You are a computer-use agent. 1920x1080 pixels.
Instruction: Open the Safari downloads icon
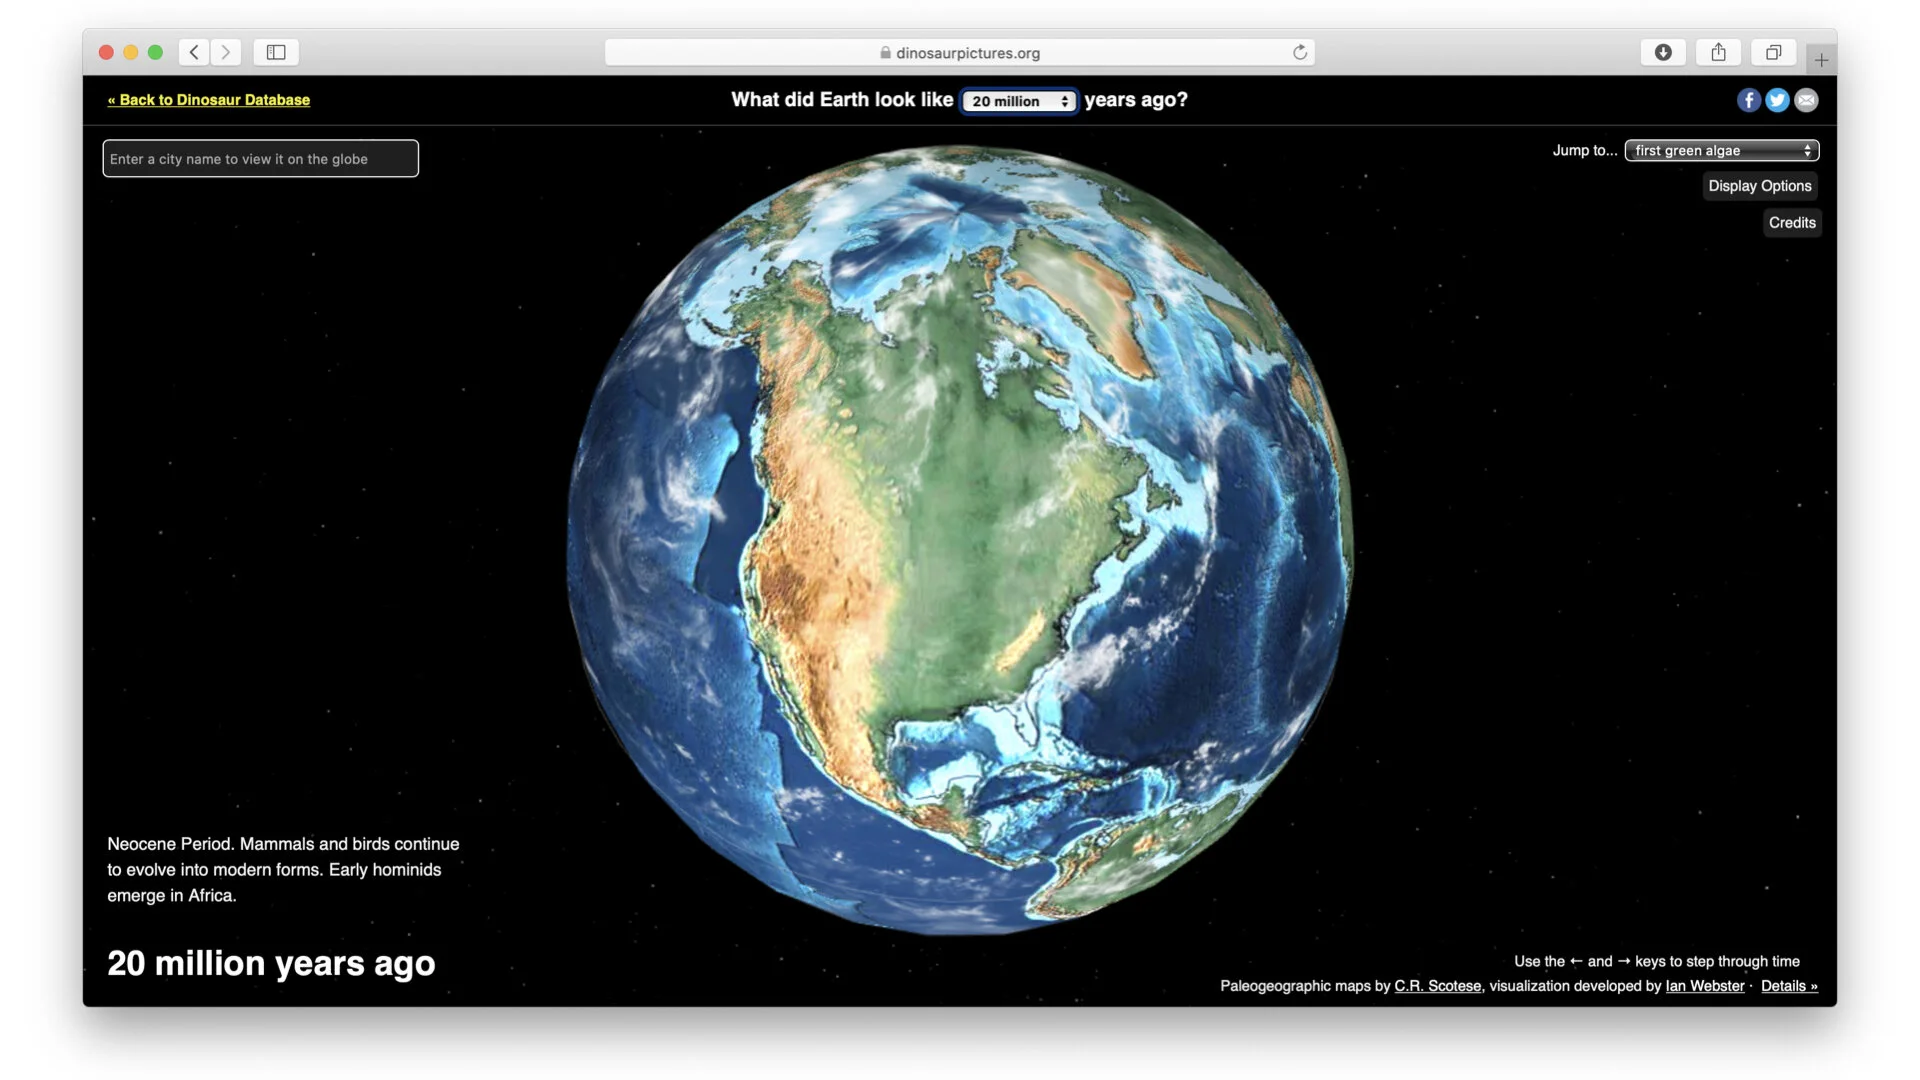(x=1663, y=52)
